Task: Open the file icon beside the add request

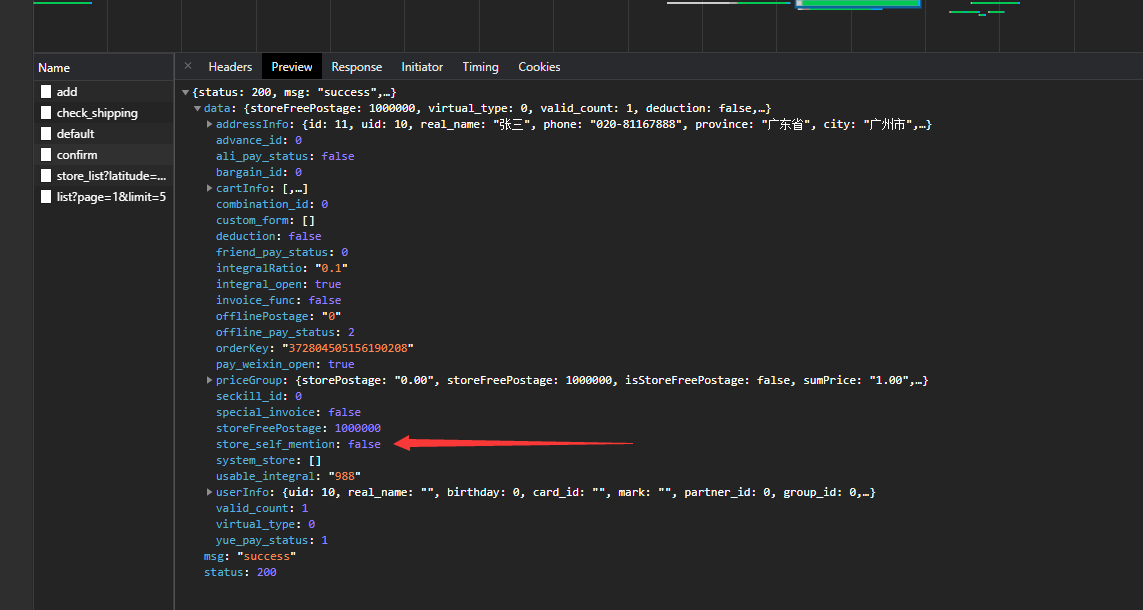Action: (46, 92)
